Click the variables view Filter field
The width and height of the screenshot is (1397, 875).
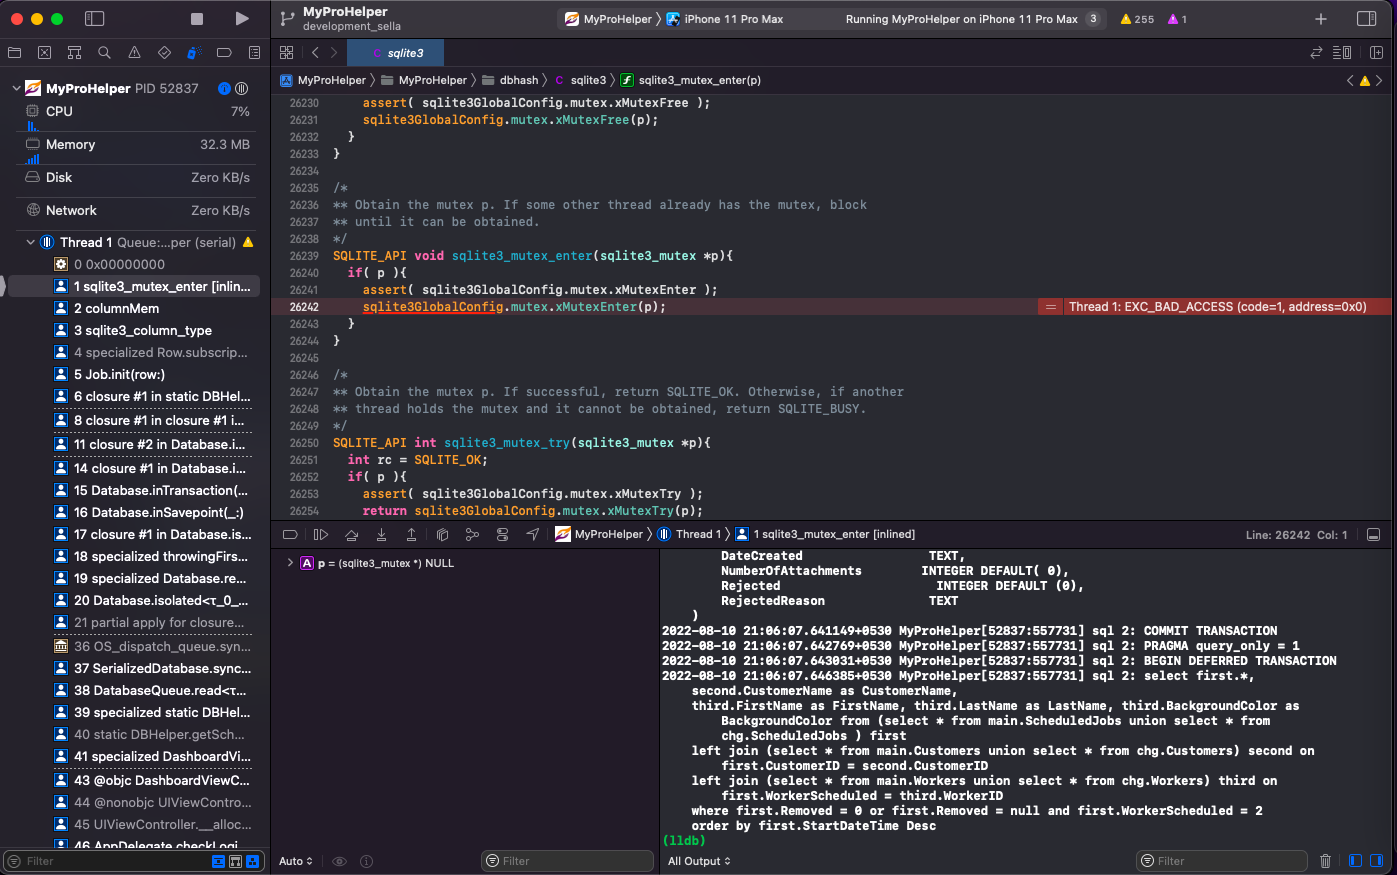[567, 861]
